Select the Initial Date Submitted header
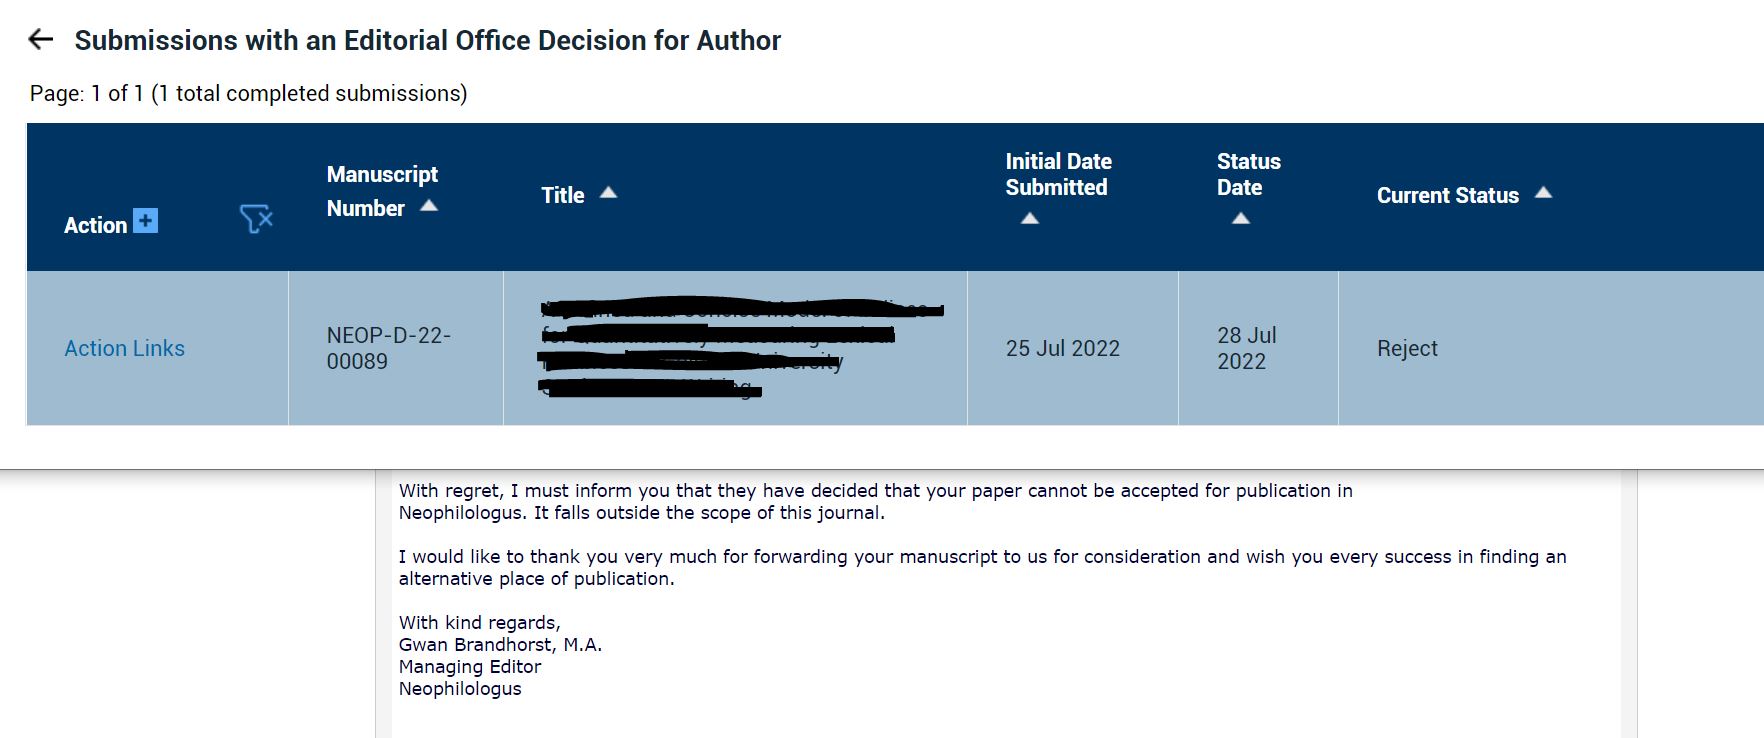Image resolution: width=1764 pixels, height=738 pixels. tap(1058, 174)
